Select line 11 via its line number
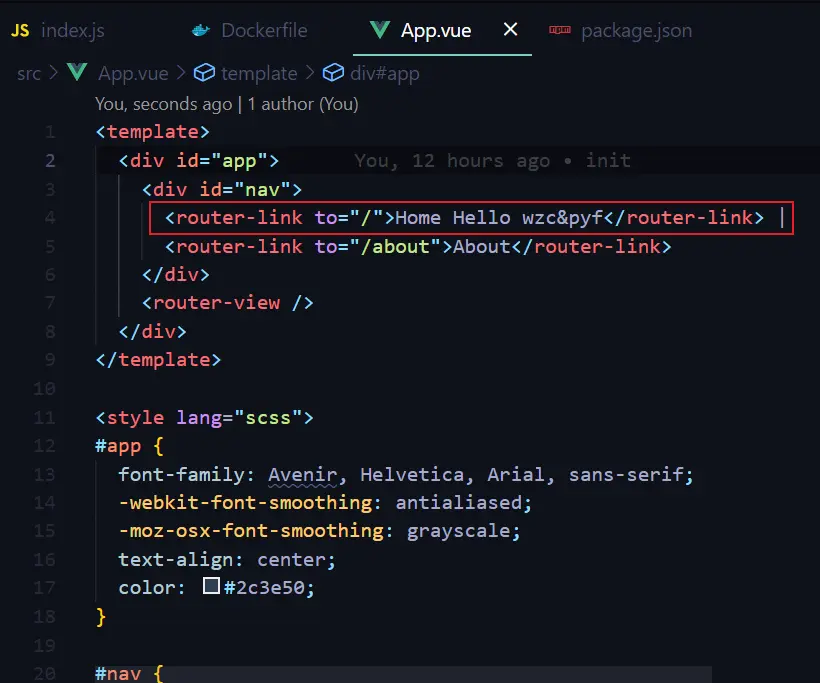Screen dimensions: 820x683 [x=45, y=417]
